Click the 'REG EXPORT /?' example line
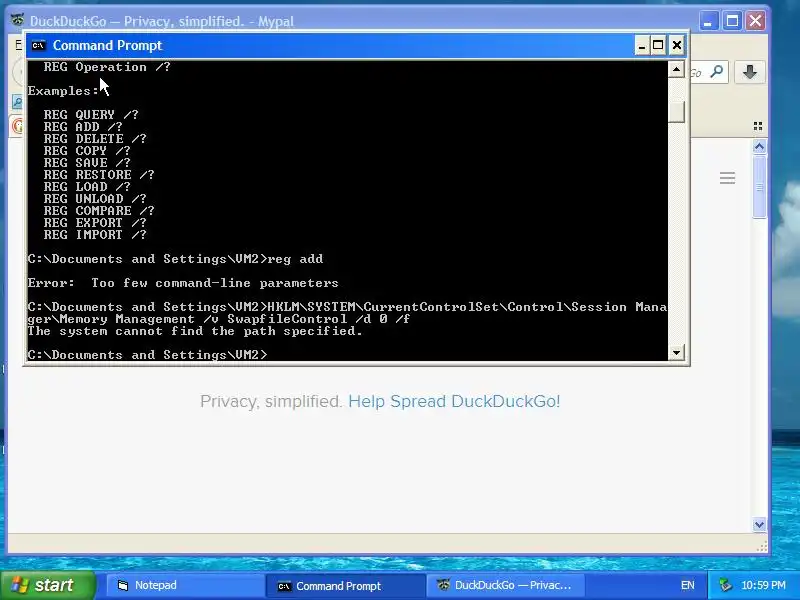The image size is (800, 600). [95, 223]
